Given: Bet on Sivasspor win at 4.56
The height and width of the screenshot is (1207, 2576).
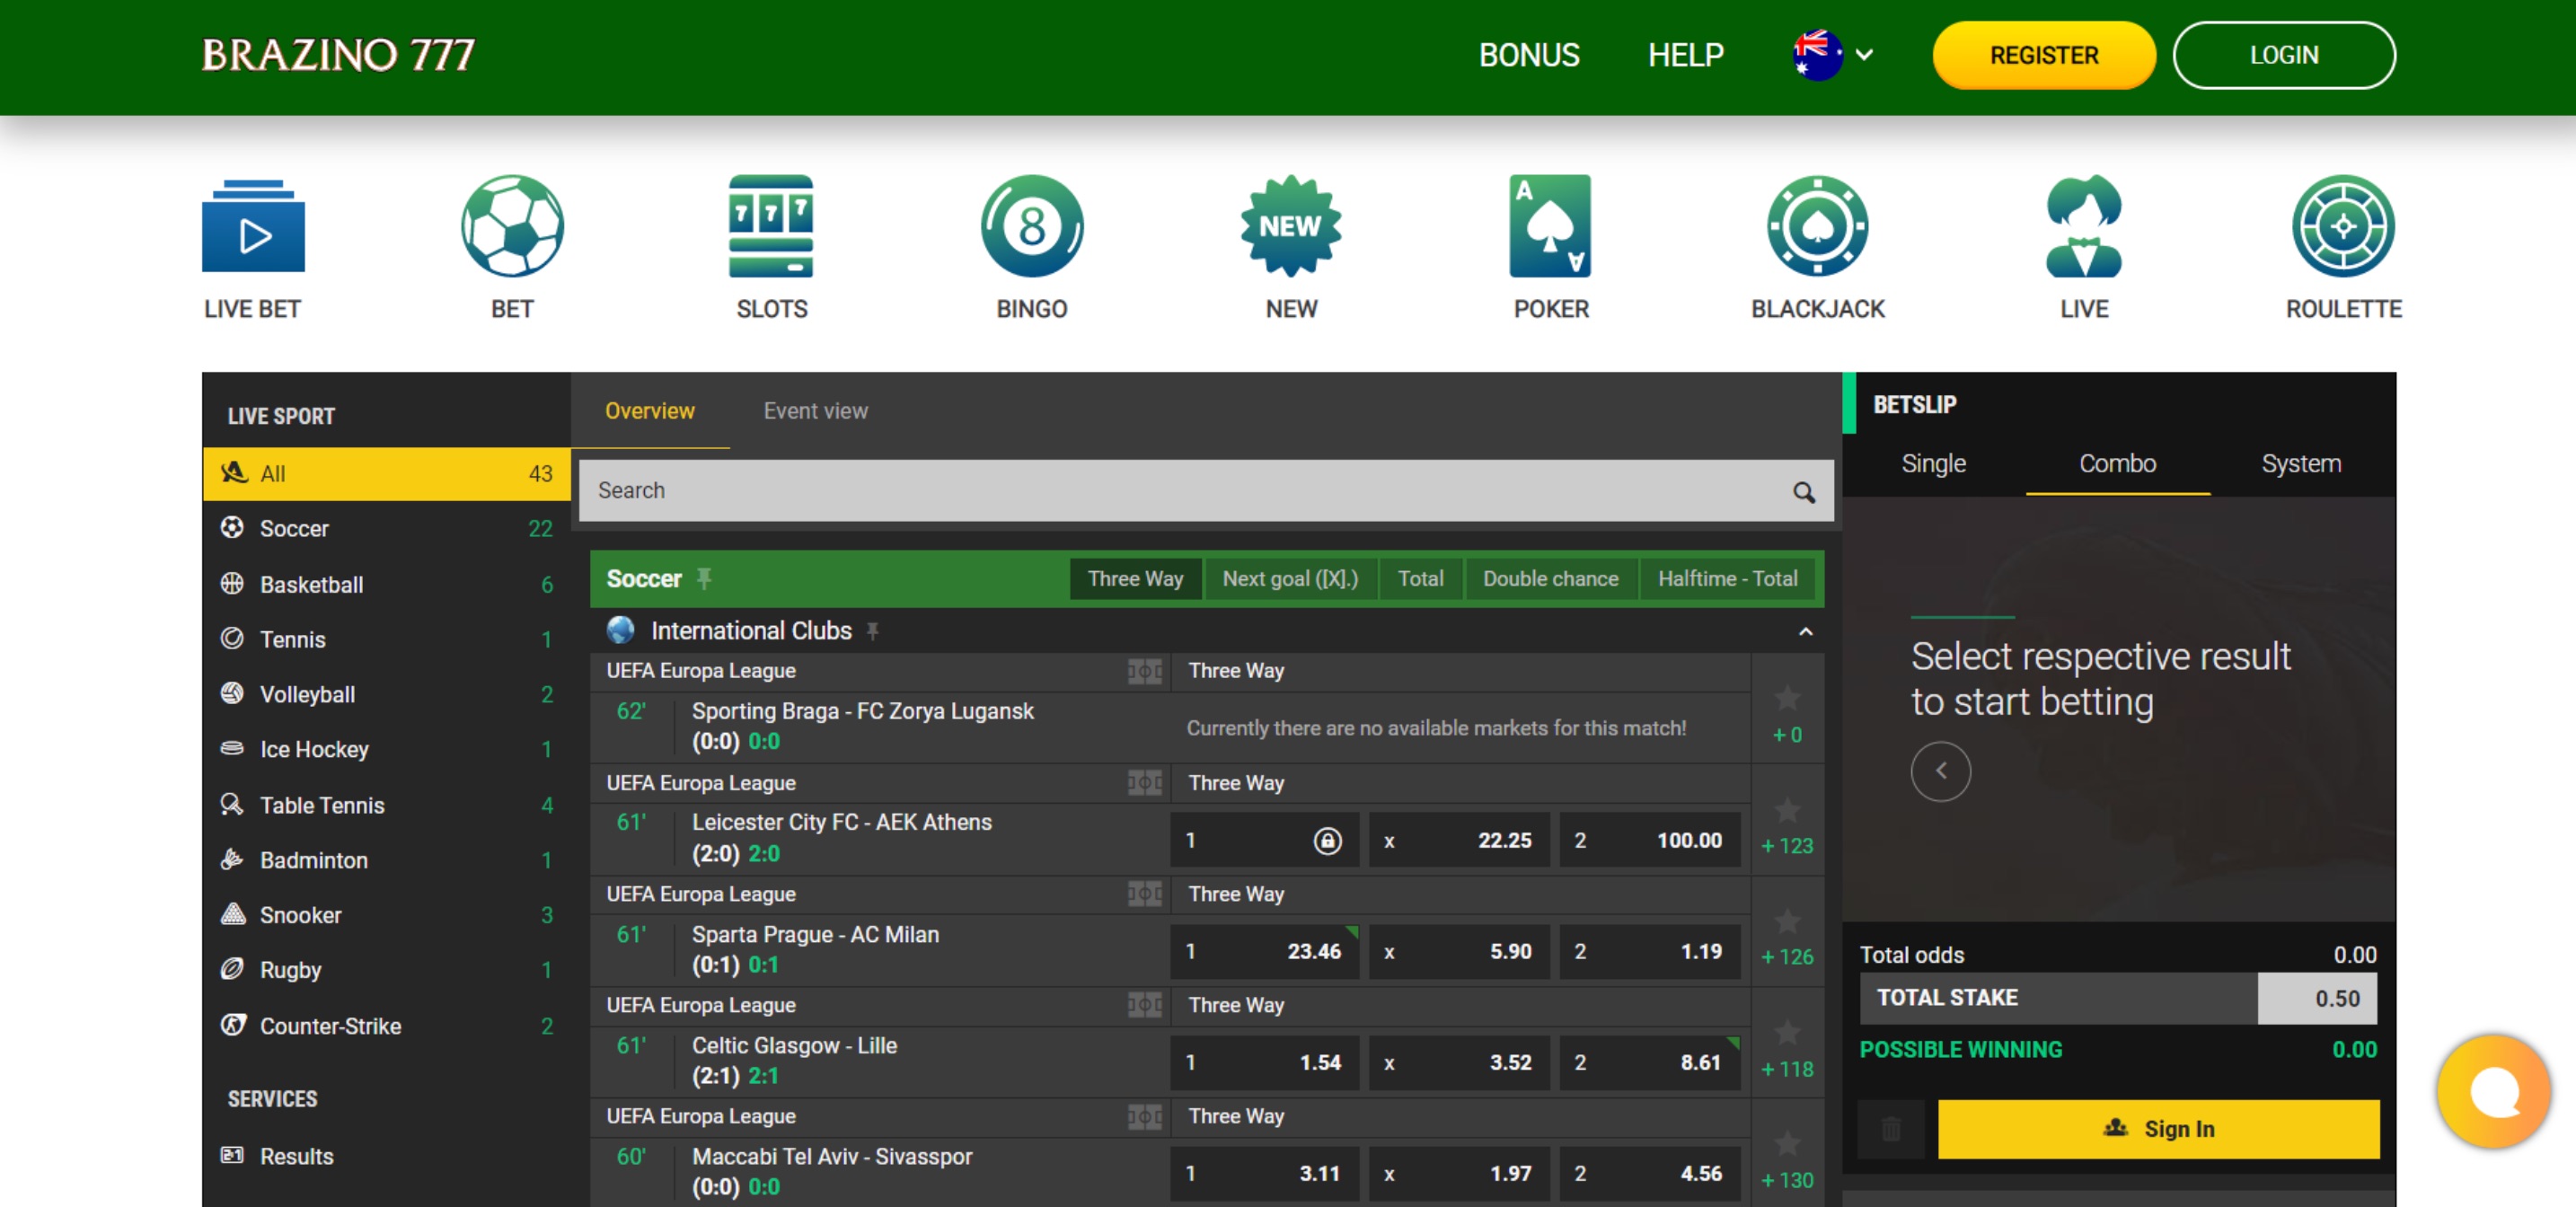Looking at the screenshot, I should point(1649,1173).
